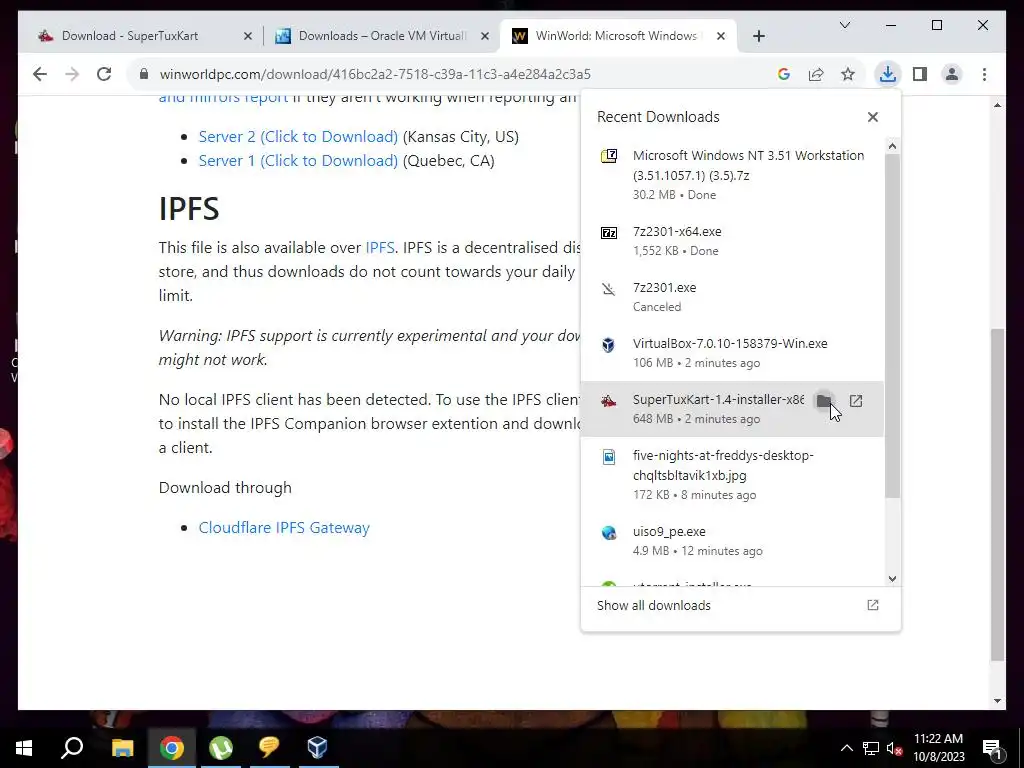The image size is (1024, 768).
Task: Click Server 1 (Click to Download) link
Action: pos(298,161)
